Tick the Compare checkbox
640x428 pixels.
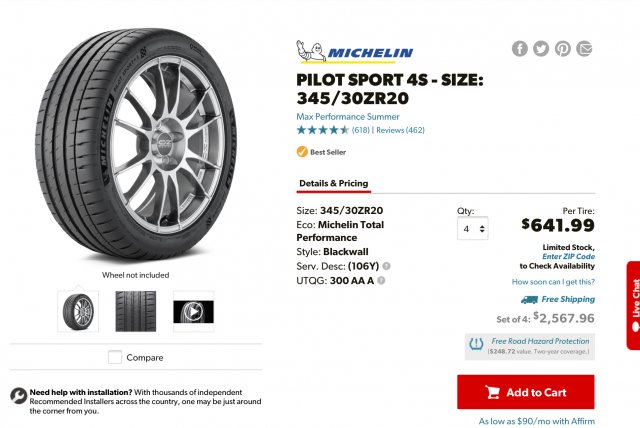click(115, 357)
